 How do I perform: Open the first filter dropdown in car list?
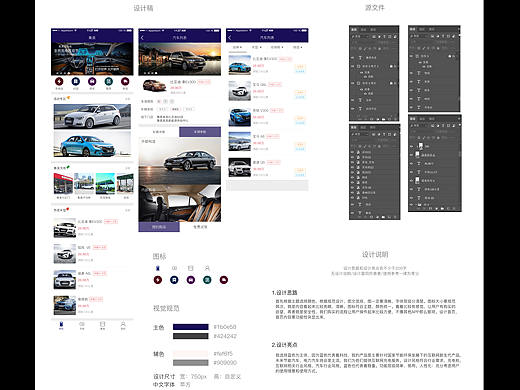tap(237, 47)
